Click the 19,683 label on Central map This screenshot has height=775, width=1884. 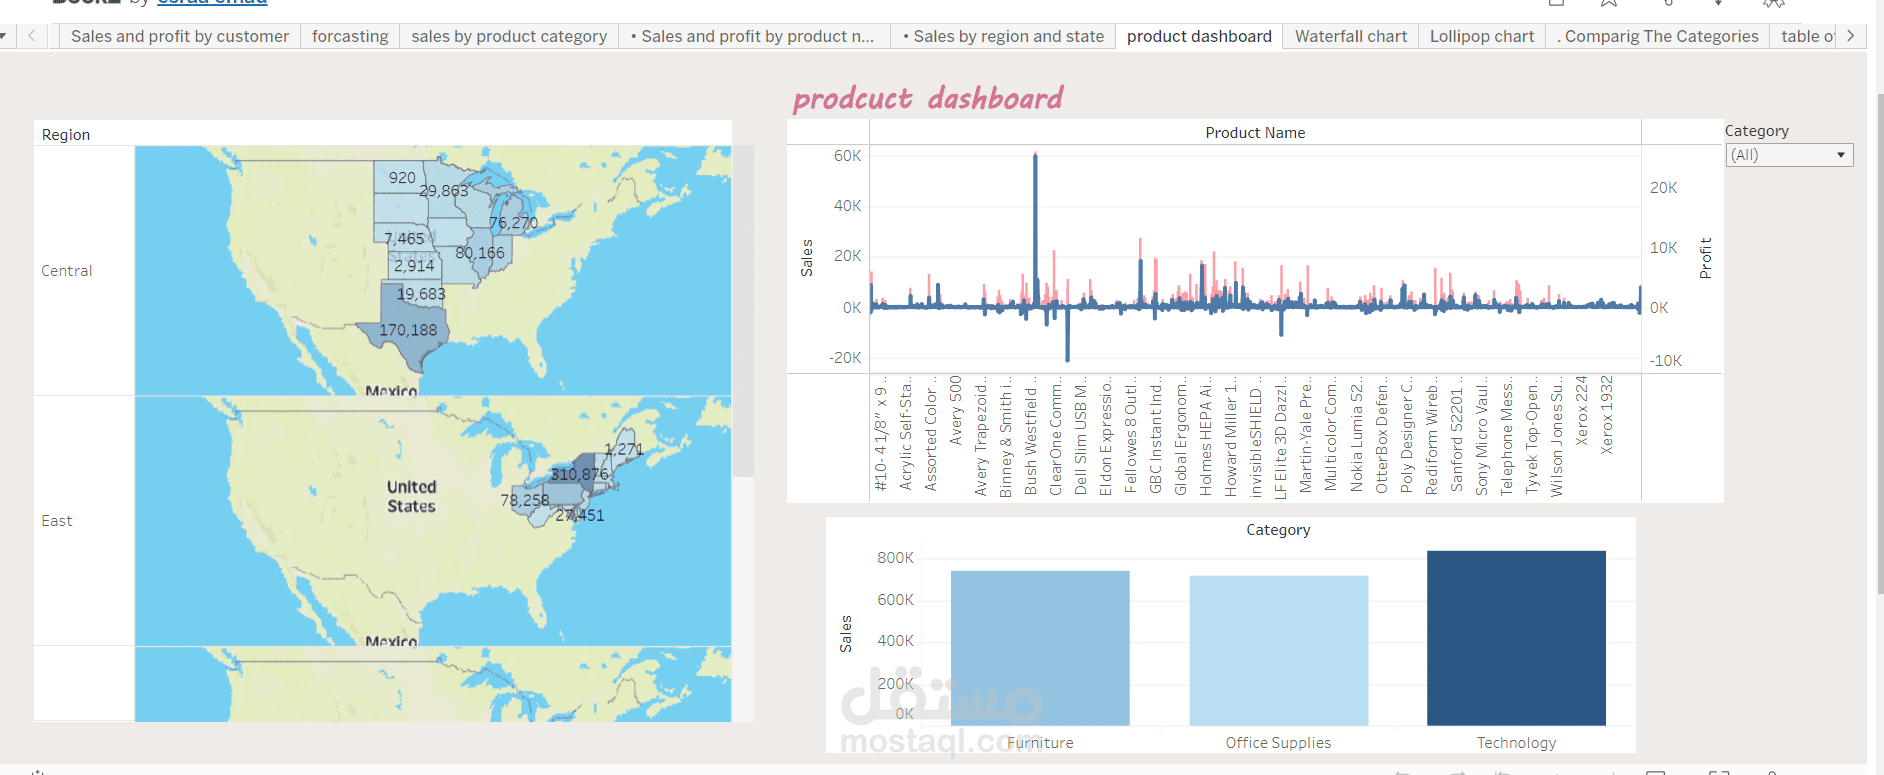click(x=421, y=294)
